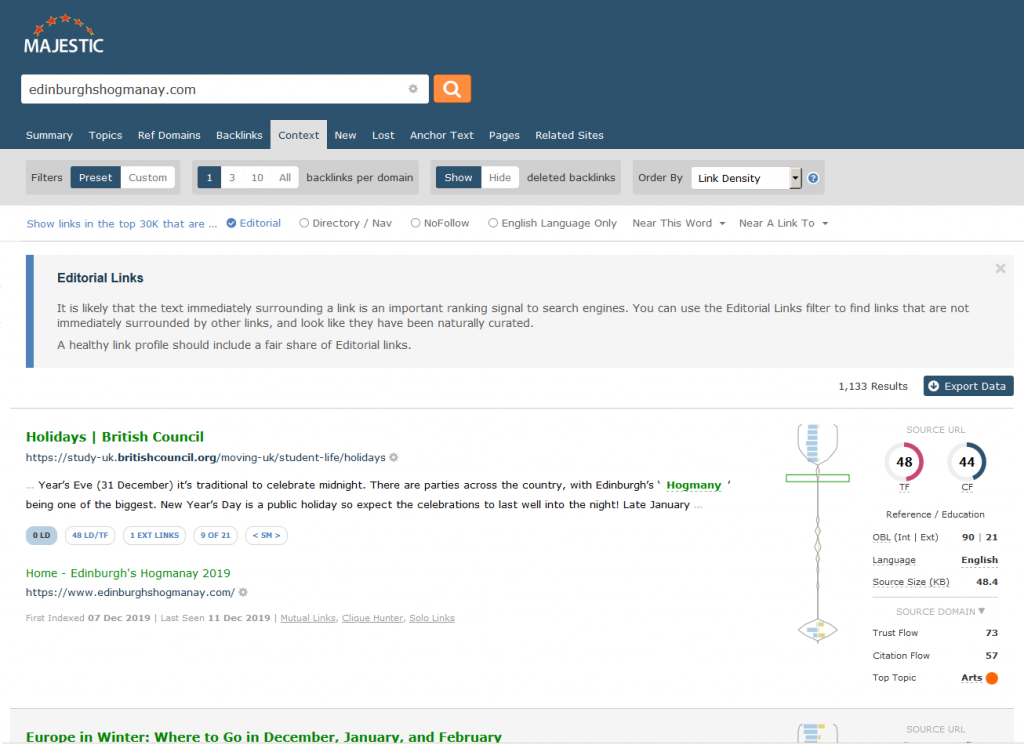Open the Related Sites tab
Screen dimensions: 1024x745
569,135
